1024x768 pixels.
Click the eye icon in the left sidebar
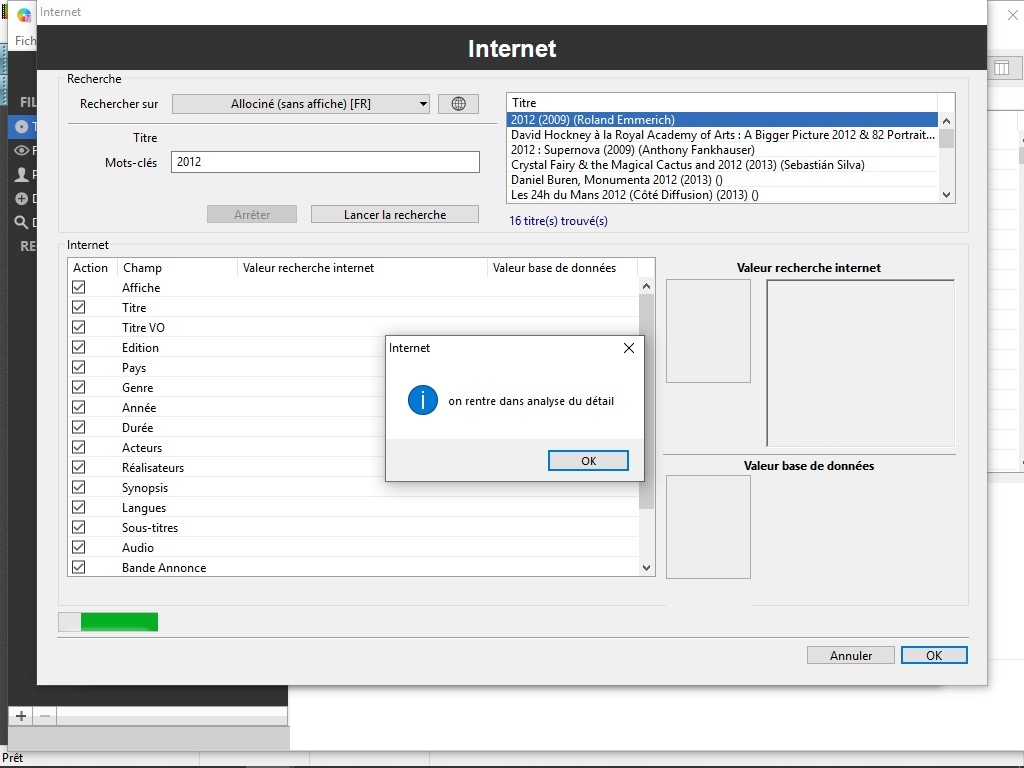21,151
